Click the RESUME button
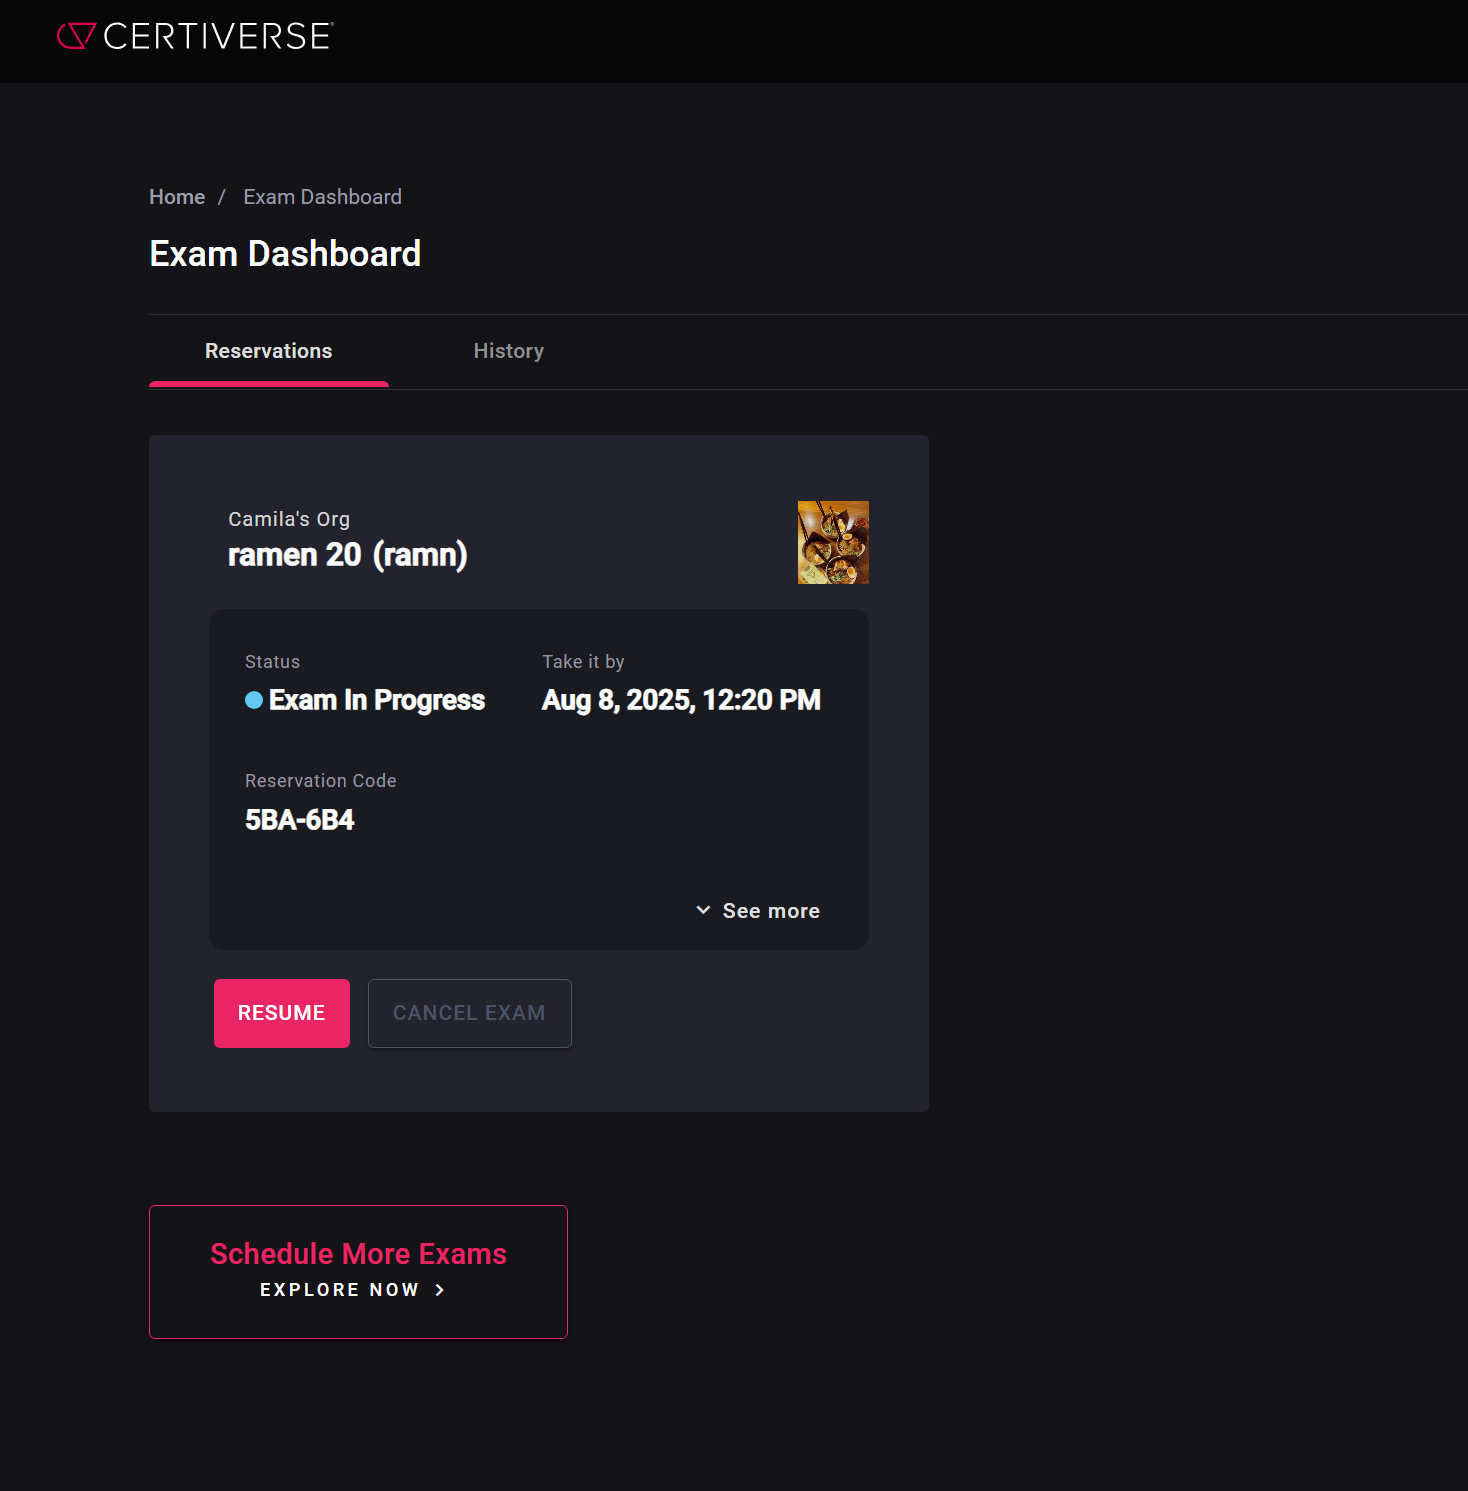Image resolution: width=1468 pixels, height=1491 pixels. tap(282, 1013)
